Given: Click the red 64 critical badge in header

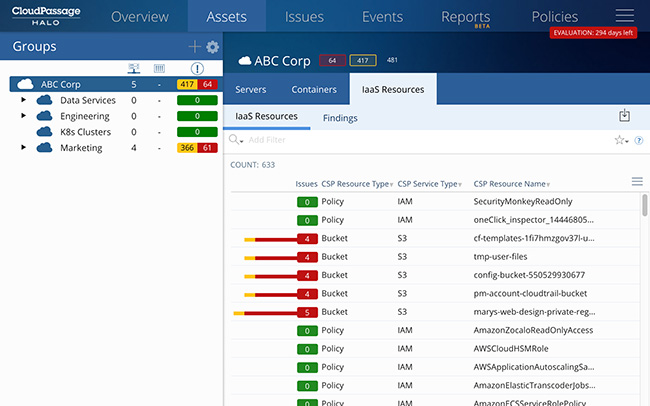Looking at the screenshot, I should [x=332, y=61].
